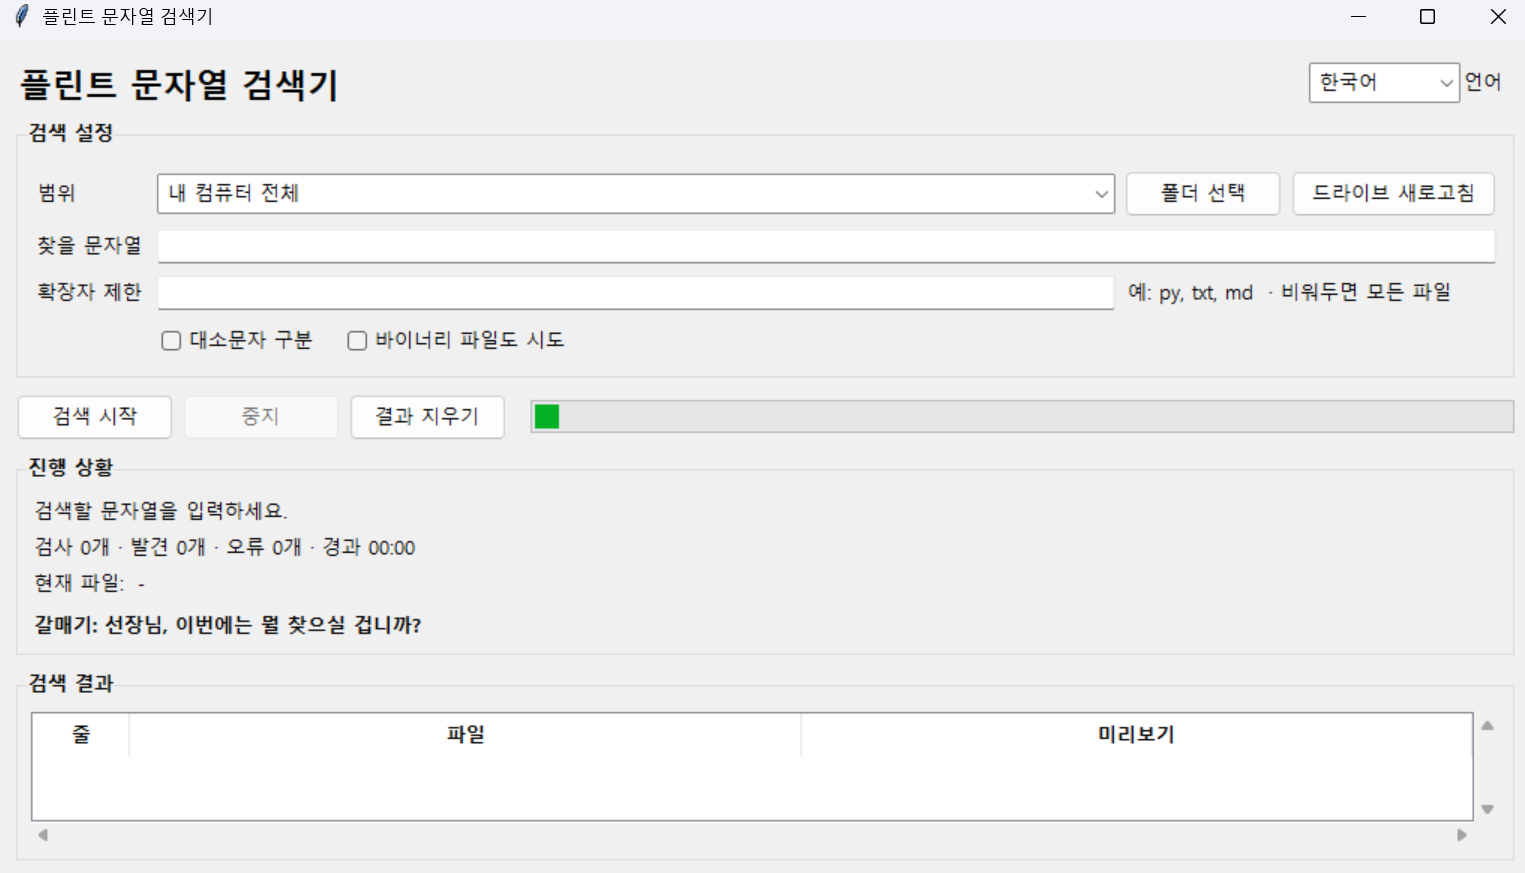Viewport: 1525px width, 873px height.
Task: Click the results scroll left arrow
Action: (x=43, y=835)
